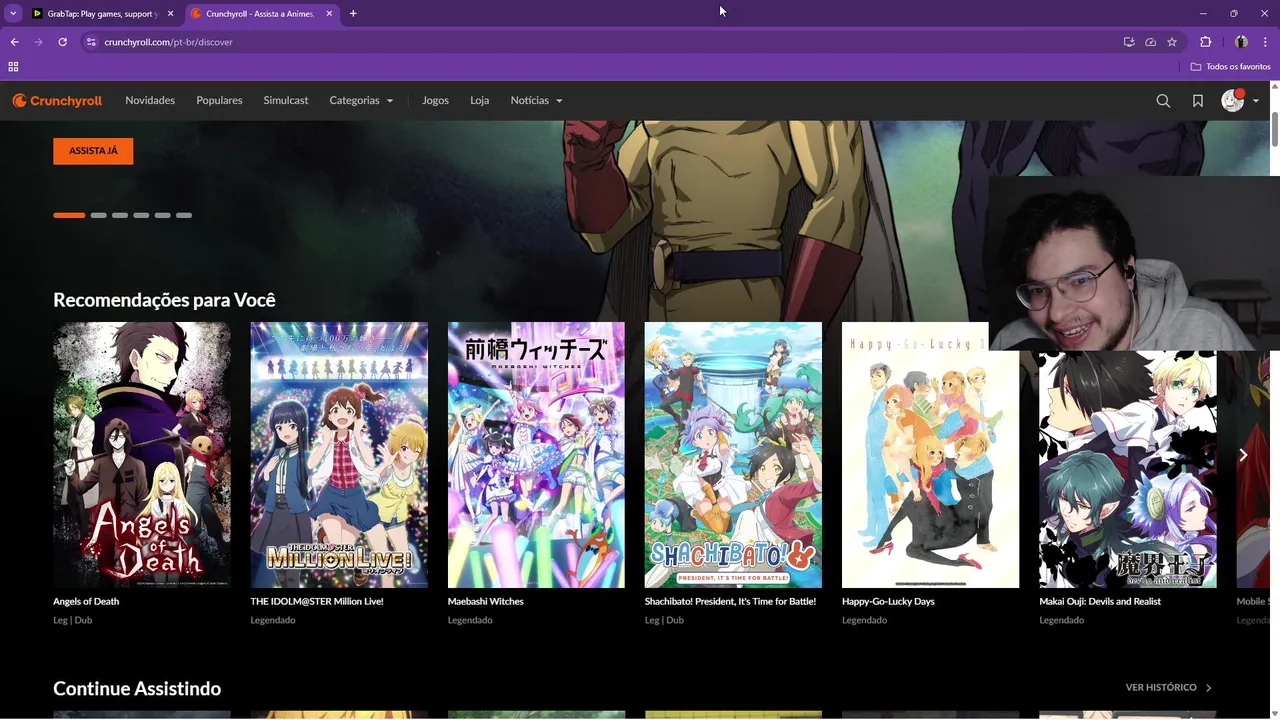Click the Legendado label under Maebashi Witches
The image size is (1280, 720).
470,620
